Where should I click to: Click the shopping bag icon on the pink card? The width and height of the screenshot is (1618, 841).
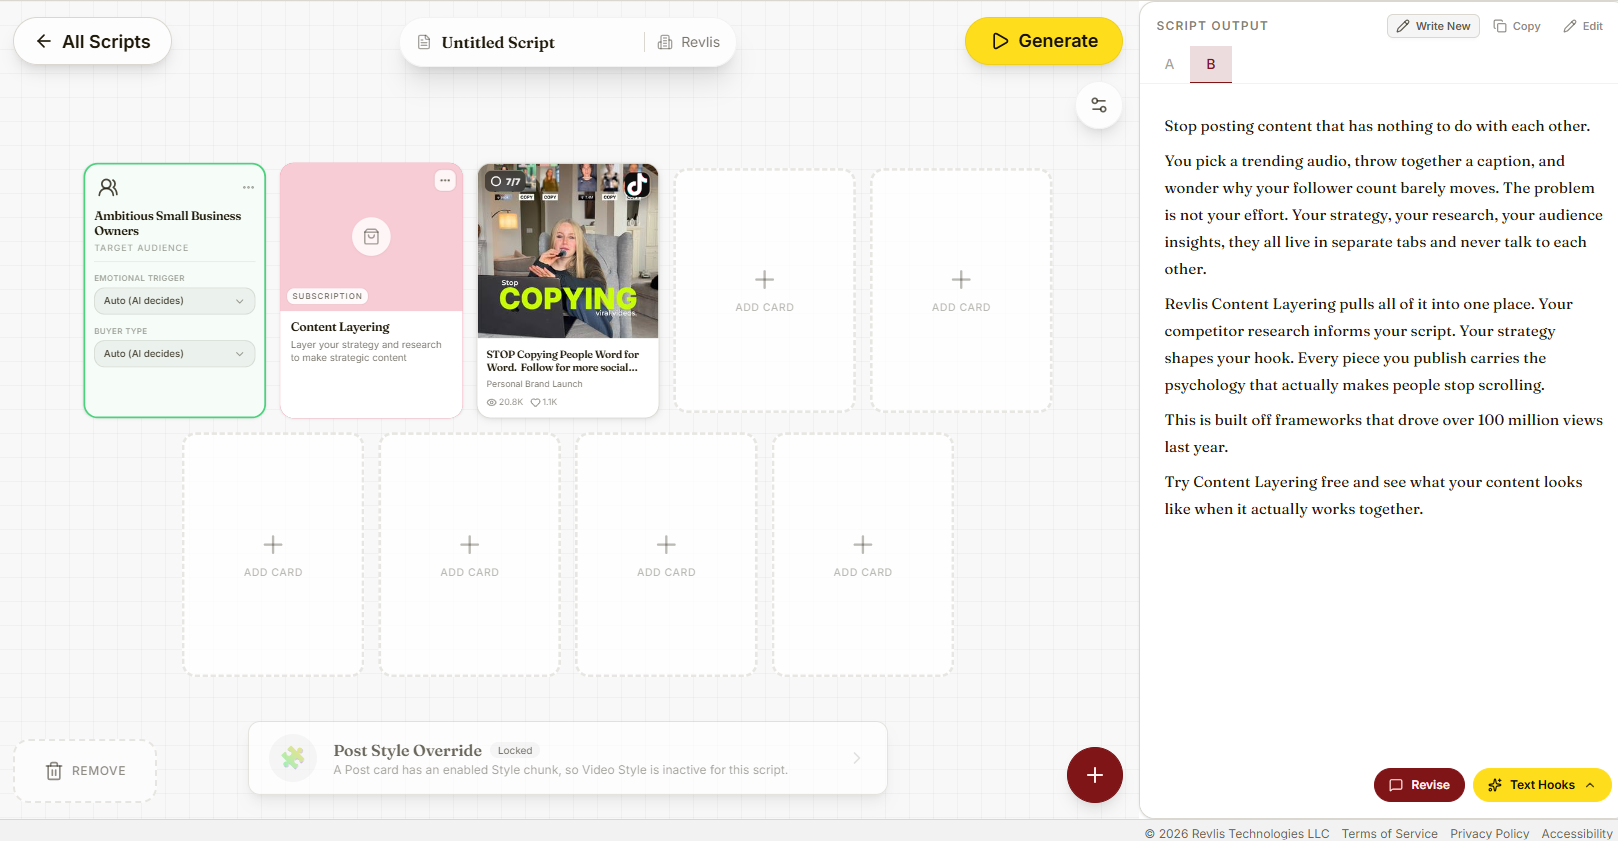[x=371, y=237]
